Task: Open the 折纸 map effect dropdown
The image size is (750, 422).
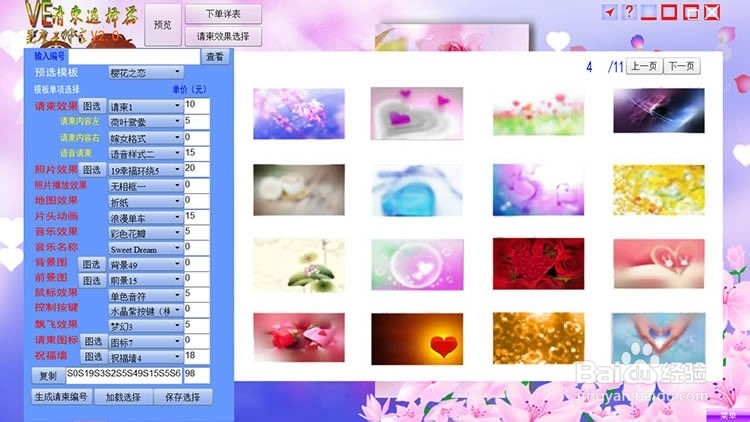Action: (x=145, y=202)
